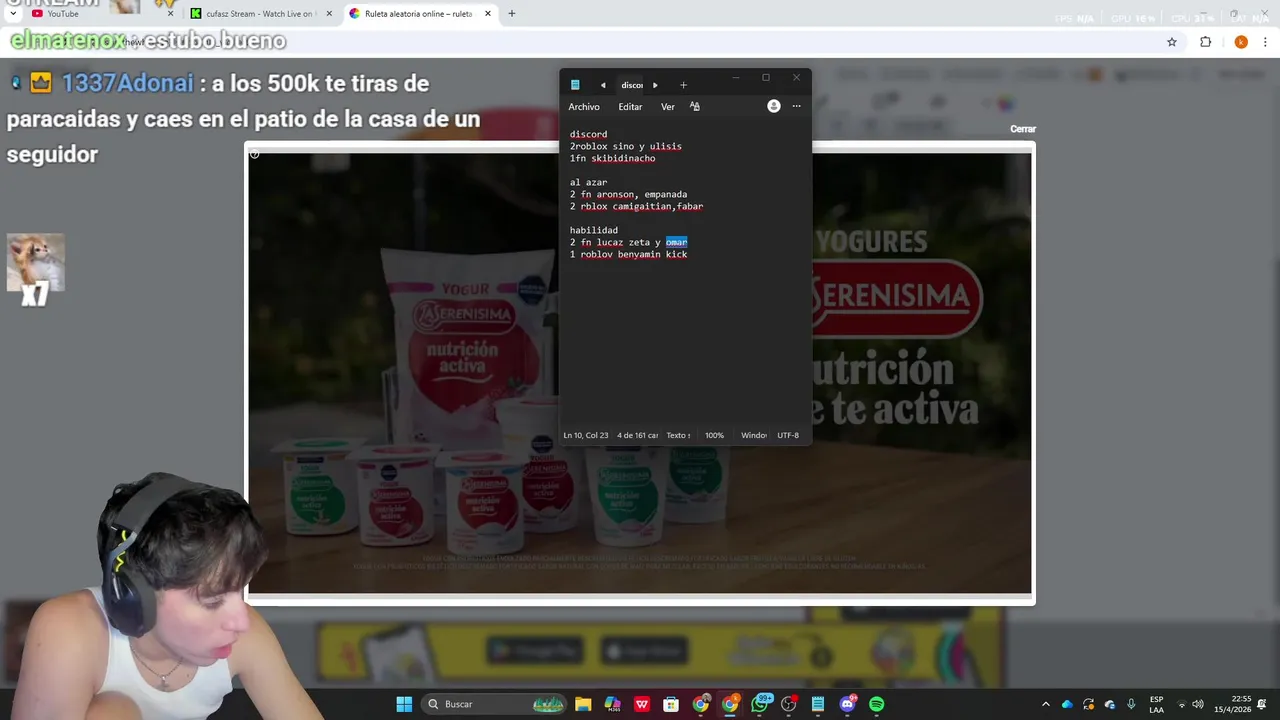The width and height of the screenshot is (1280, 720).
Task: Open the Chrome profile avatar
Action: coord(1241,42)
